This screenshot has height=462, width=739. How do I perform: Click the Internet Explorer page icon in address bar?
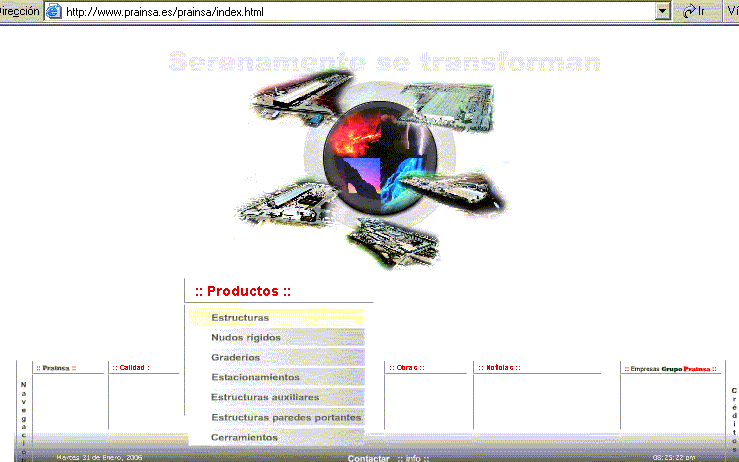[54, 11]
